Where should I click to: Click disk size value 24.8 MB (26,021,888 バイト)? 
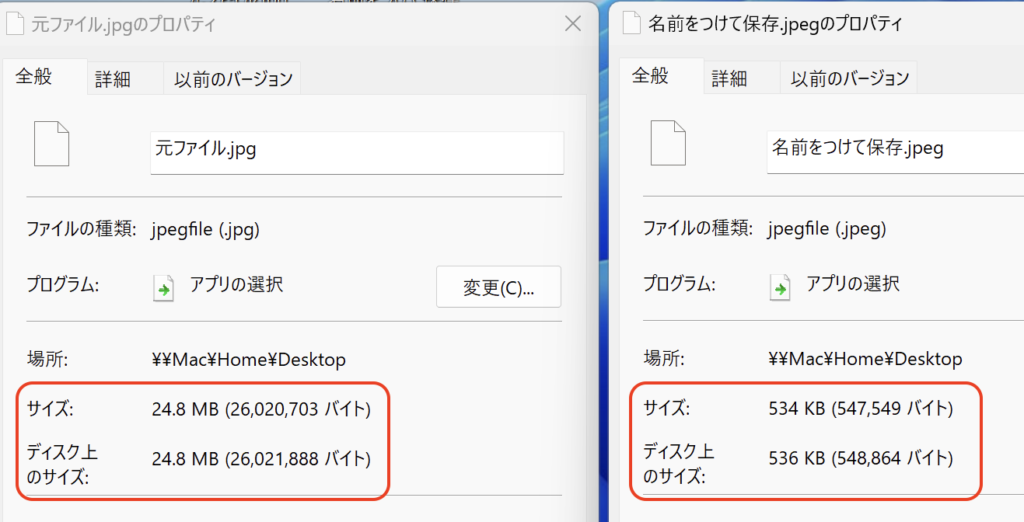[261, 459]
